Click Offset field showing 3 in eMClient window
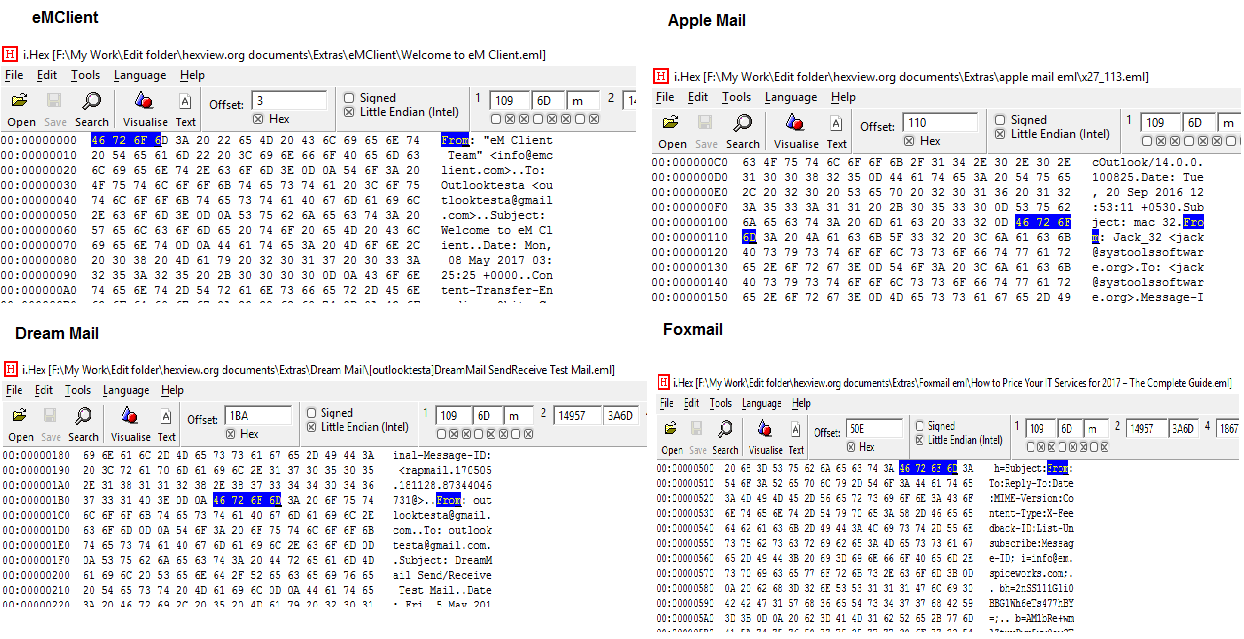 [289, 100]
